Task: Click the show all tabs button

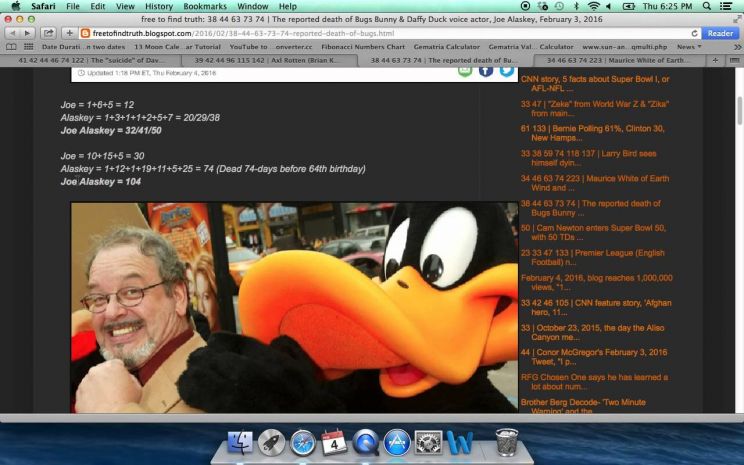Action: pyautogui.click(x=734, y=60)
